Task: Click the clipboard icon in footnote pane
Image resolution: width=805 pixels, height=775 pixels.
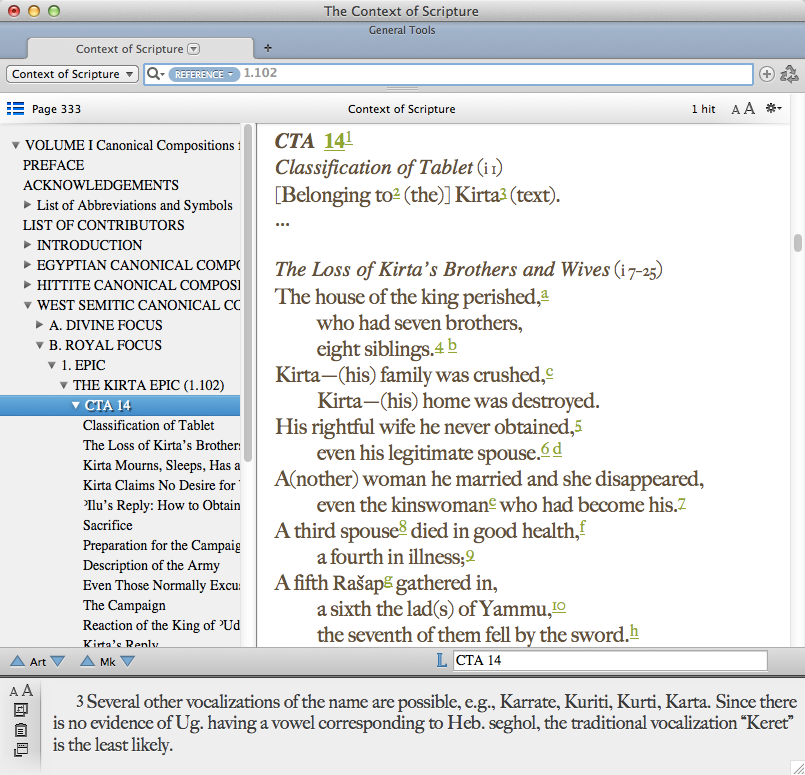Action: click(x=21, y=730)
